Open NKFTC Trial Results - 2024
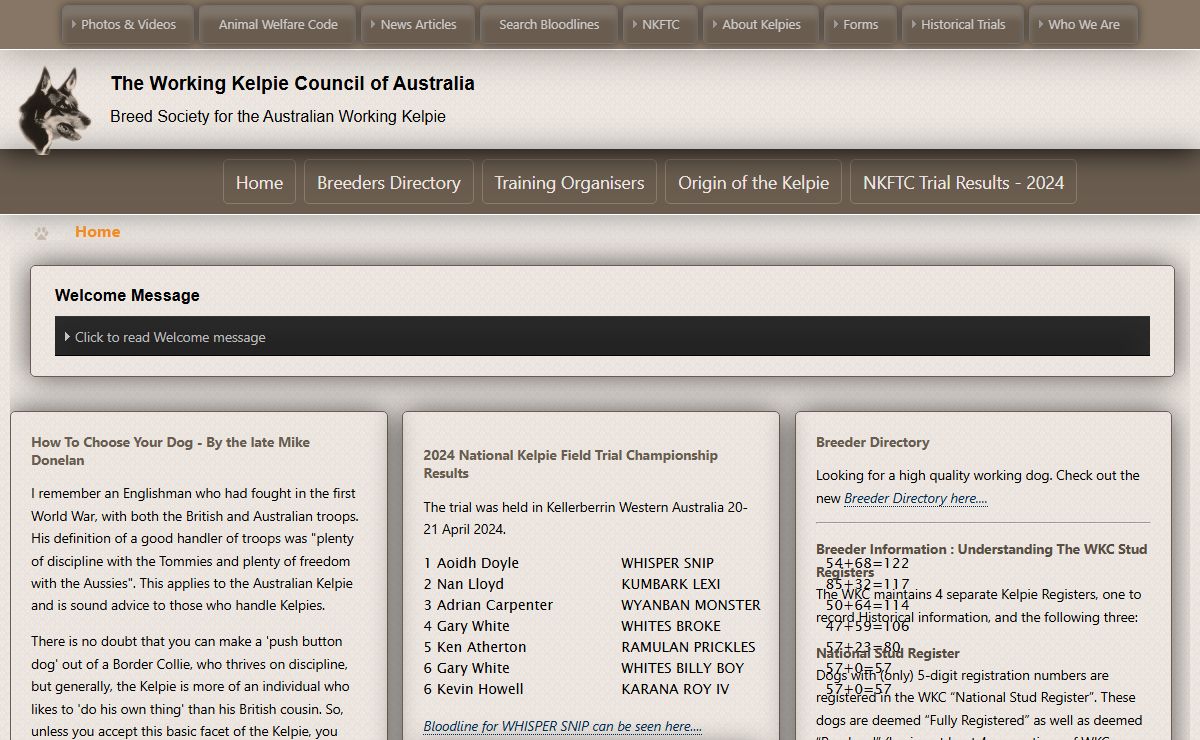Image resolution: width=1200 pixels, height=740 pixels. click(963, 182)
